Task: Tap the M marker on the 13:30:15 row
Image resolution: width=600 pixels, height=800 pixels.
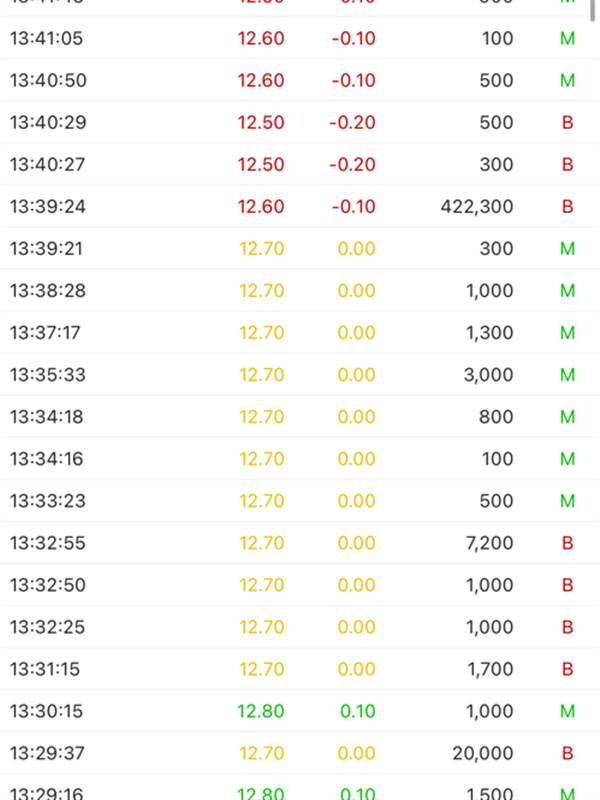Action: point(567,711)
